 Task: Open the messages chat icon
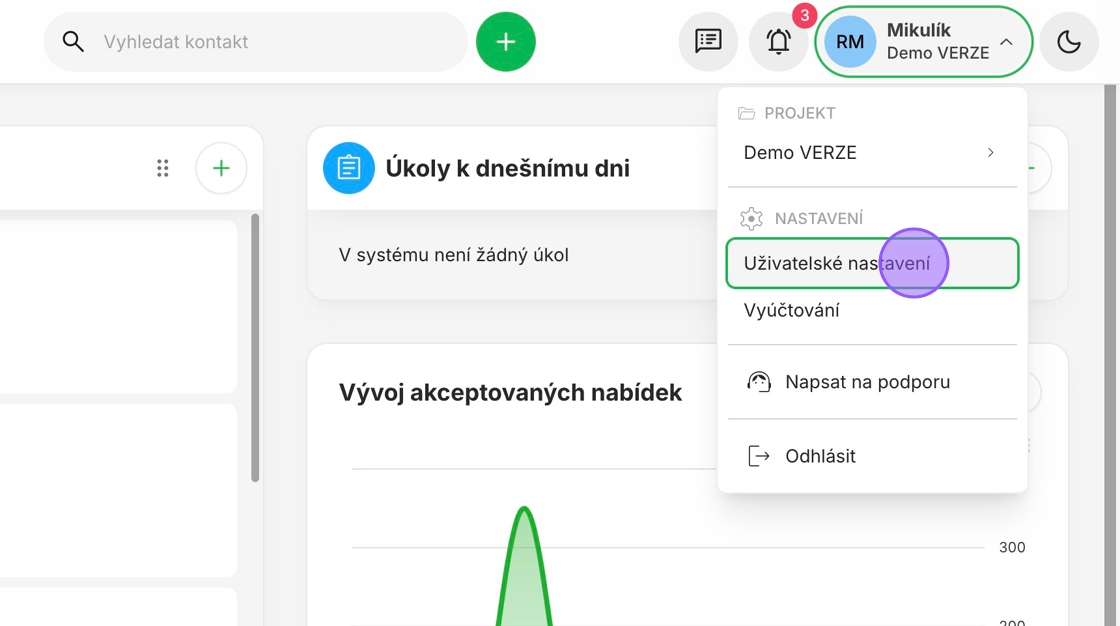708,41
